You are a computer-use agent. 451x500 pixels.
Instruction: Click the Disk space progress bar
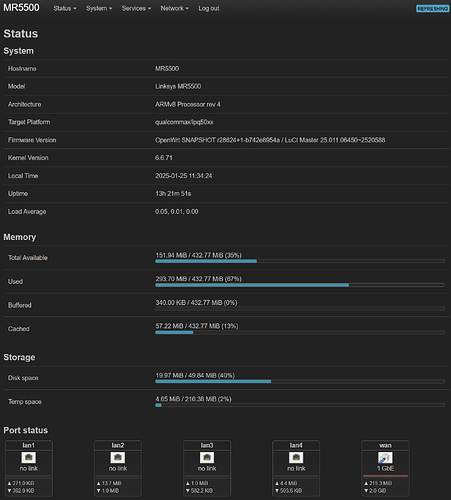tap(300, 381)
